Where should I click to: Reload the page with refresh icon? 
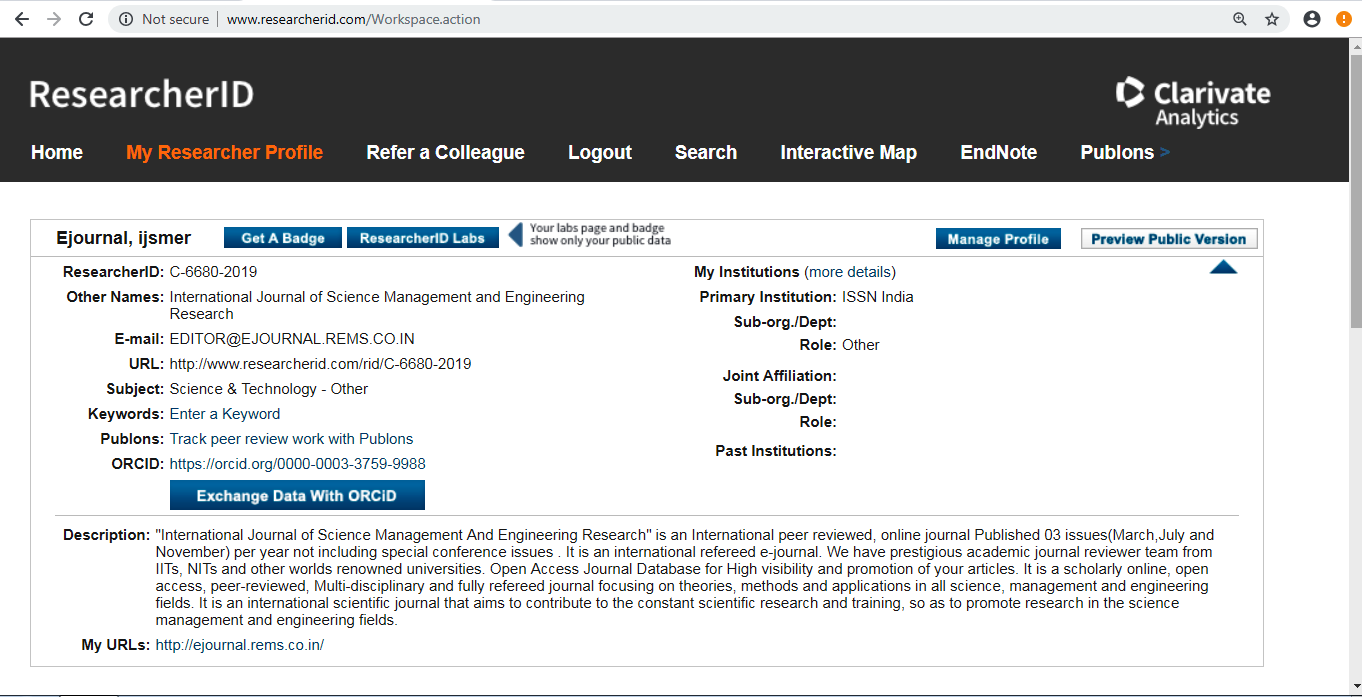coord(86,19)
